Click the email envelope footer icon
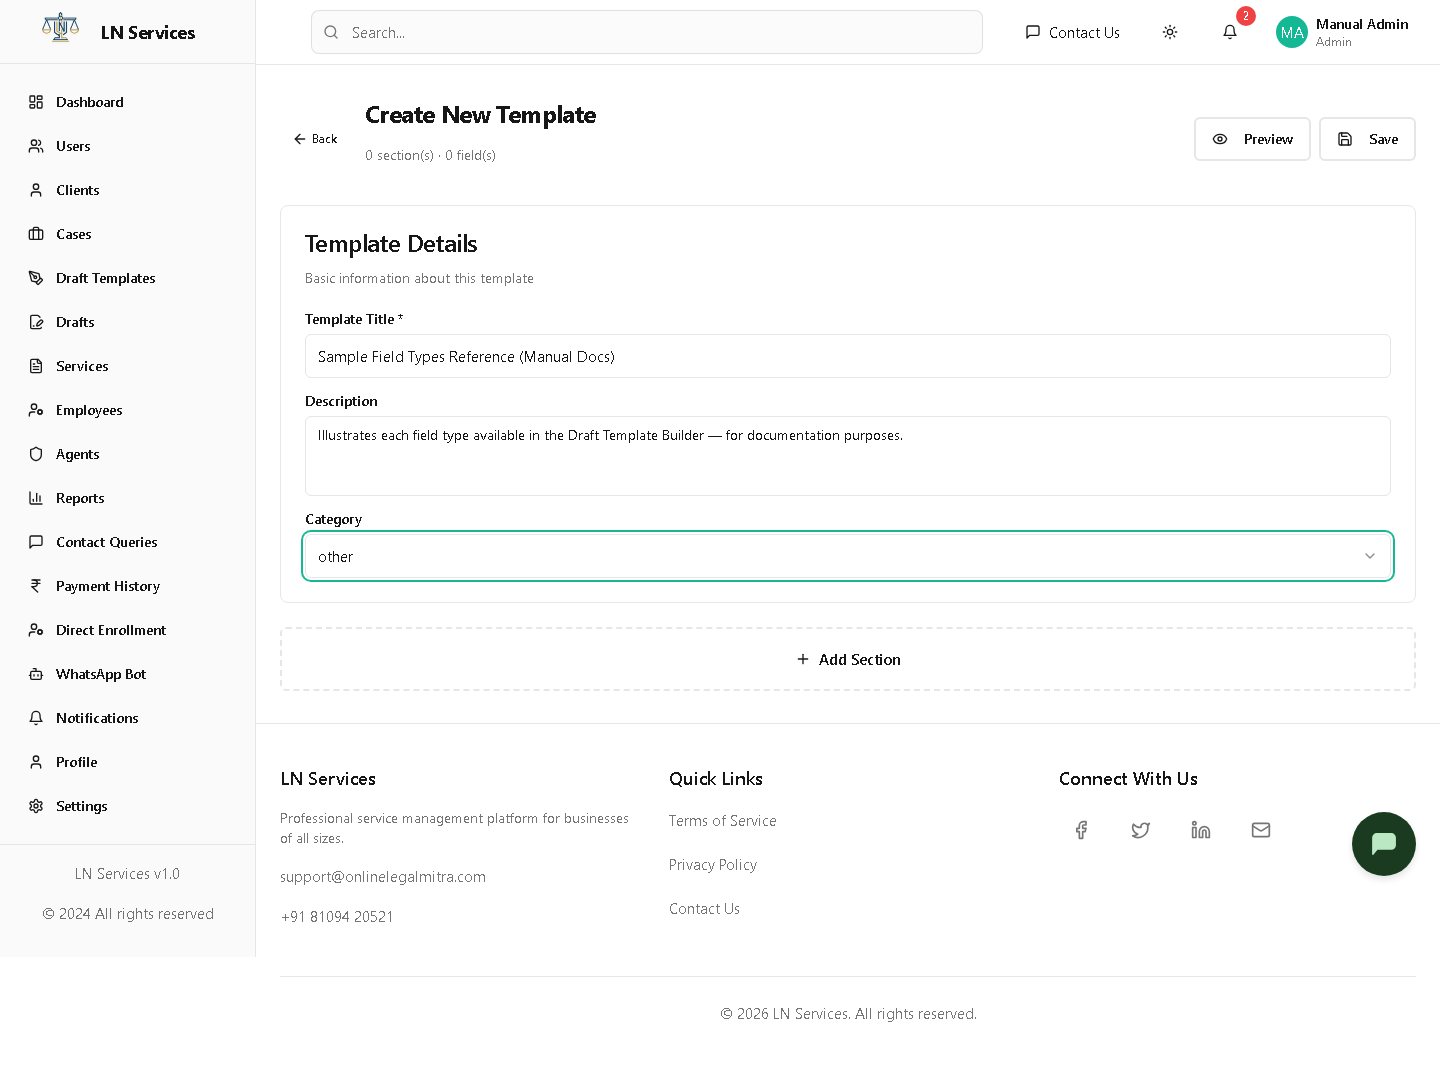 pos(1261,830)
